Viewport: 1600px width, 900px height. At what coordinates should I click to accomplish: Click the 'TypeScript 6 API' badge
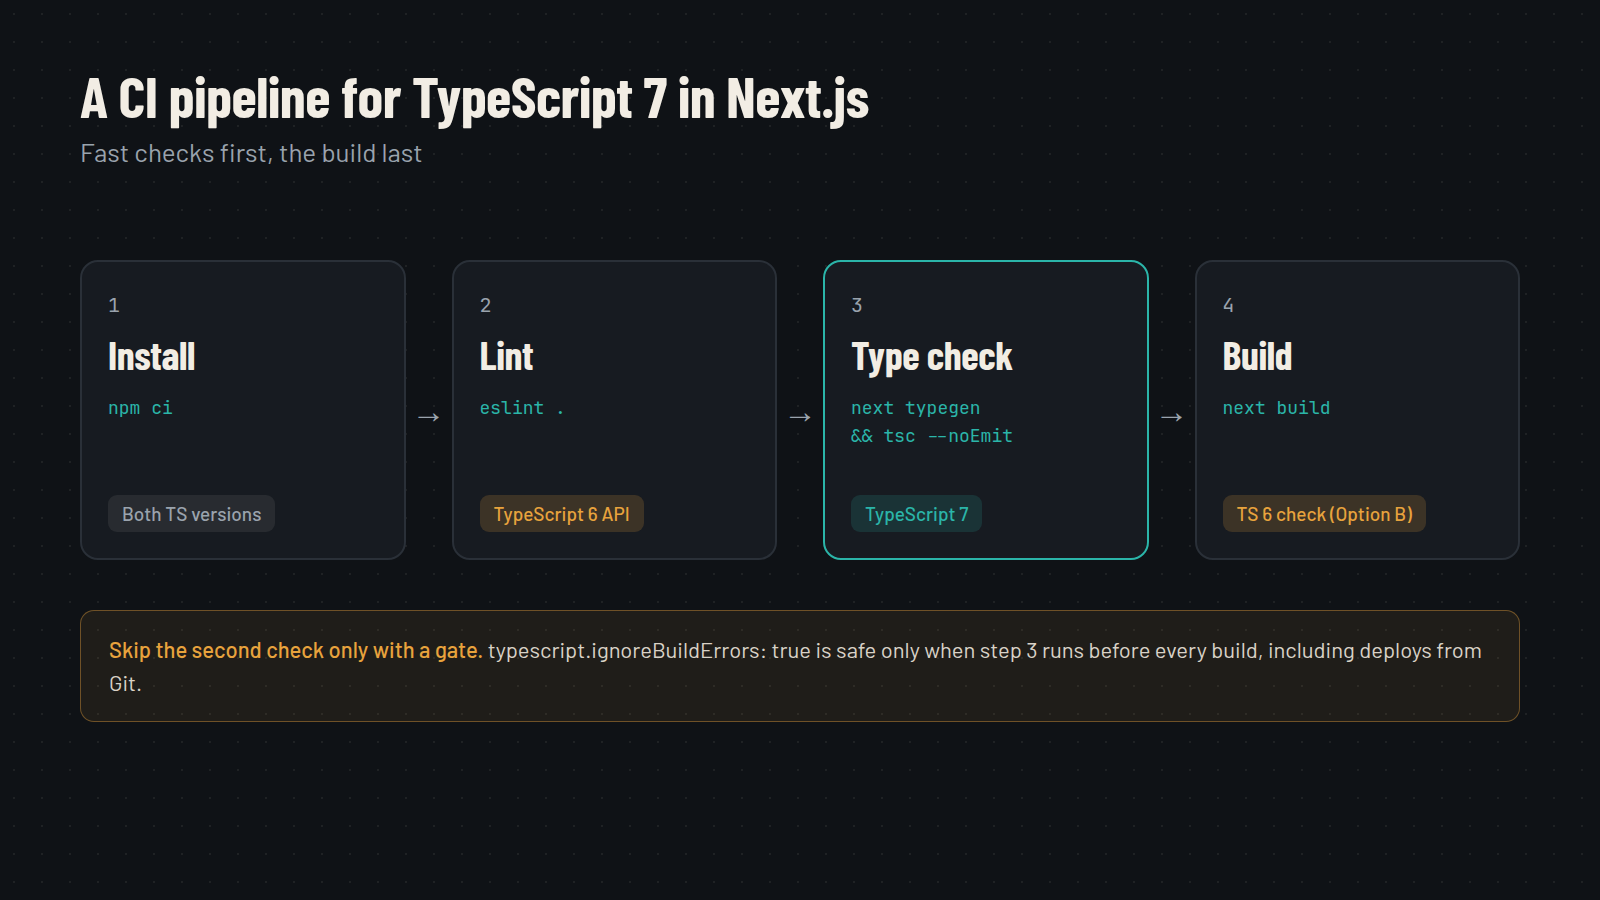[562, 514]
